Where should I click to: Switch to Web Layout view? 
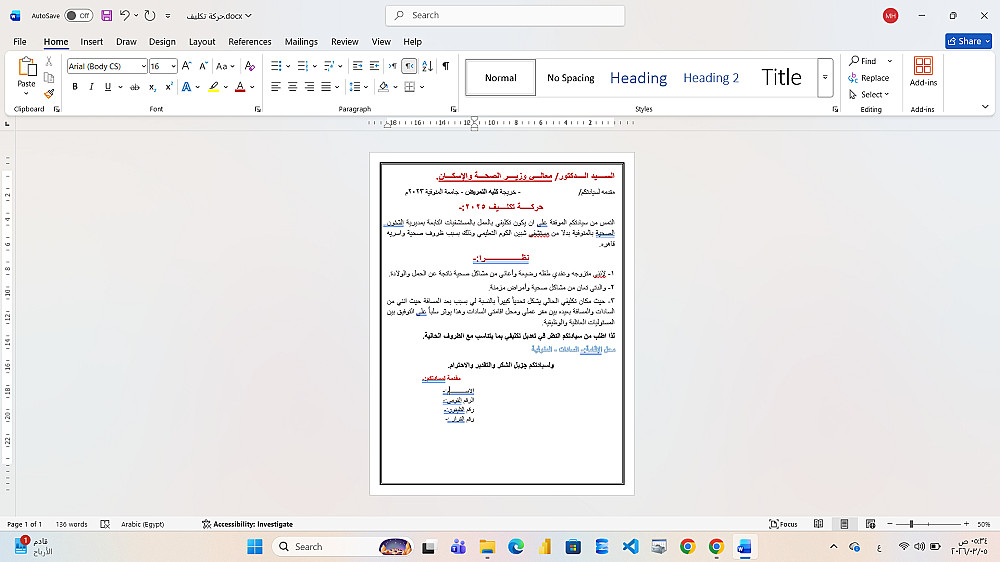tap(871, 524)
